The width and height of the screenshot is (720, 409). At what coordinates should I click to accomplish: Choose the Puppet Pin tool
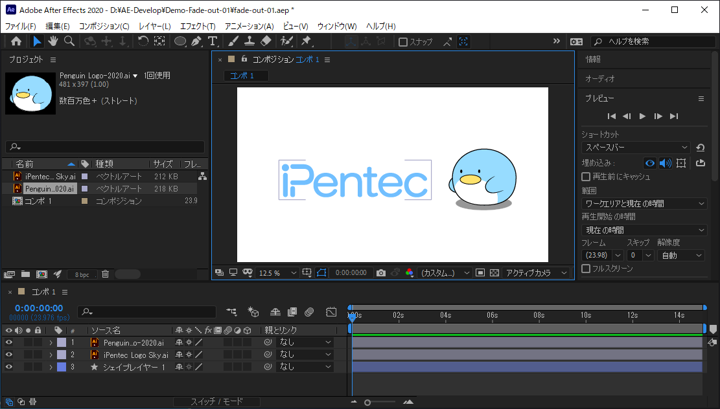point(306,41)
